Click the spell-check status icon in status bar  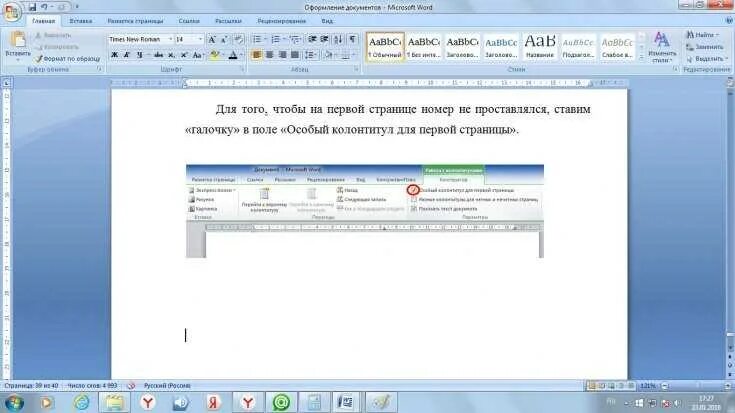click(x=131, y=385)
